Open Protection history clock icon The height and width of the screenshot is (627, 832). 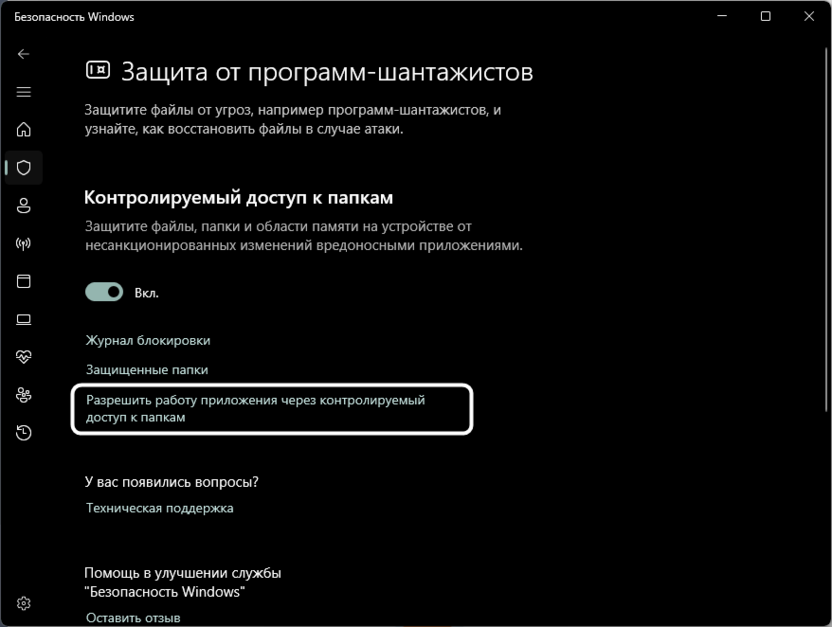pos(23,433)
